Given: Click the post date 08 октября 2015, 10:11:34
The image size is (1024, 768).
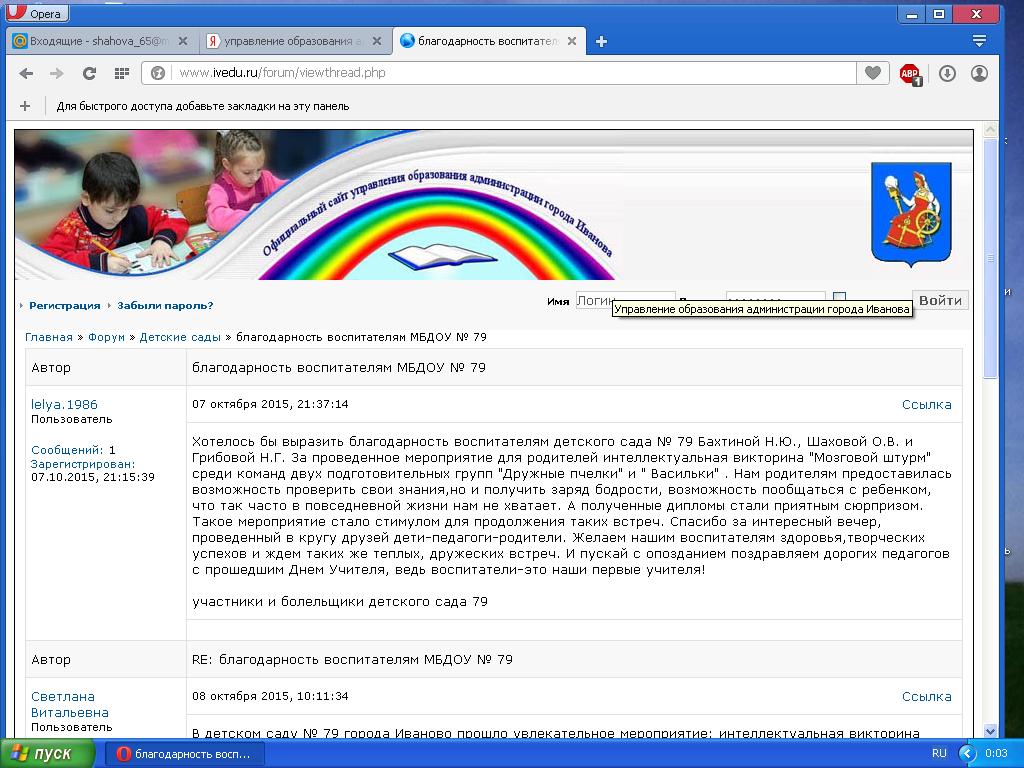Looking at the screenshot, I should (x=270, y=696).
